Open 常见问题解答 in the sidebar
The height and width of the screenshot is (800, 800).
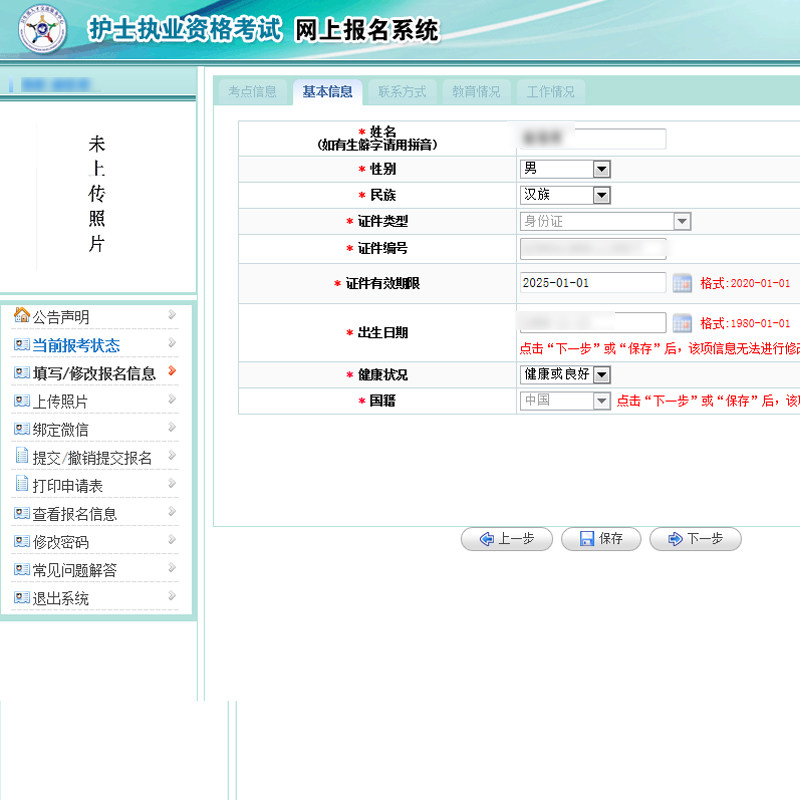click(x=75, y=570)
